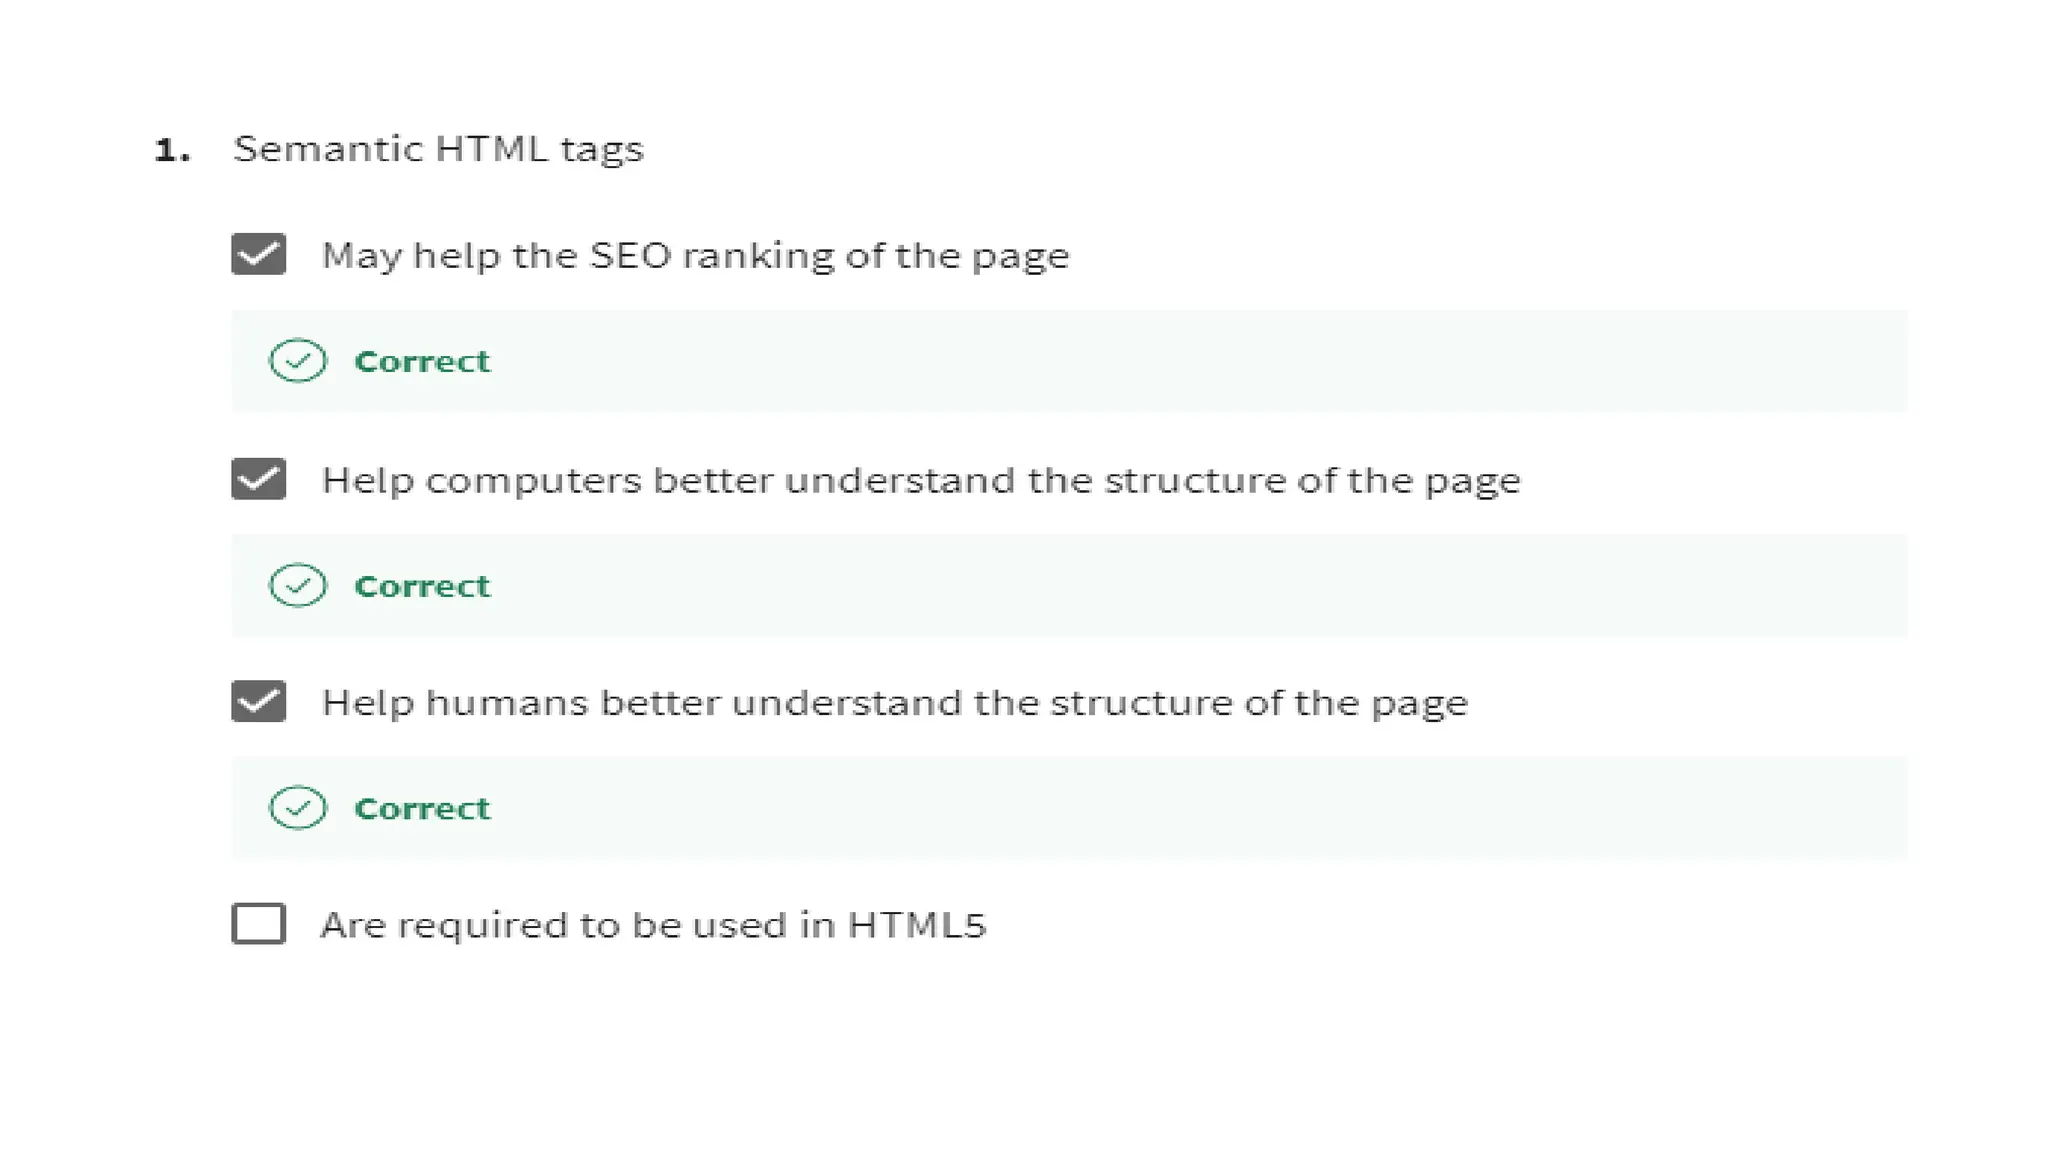The width and height of the screenshot is (2048, 1152).
Task: Click the empty area of the second feedback banner
Action: tap(1200, 586)
